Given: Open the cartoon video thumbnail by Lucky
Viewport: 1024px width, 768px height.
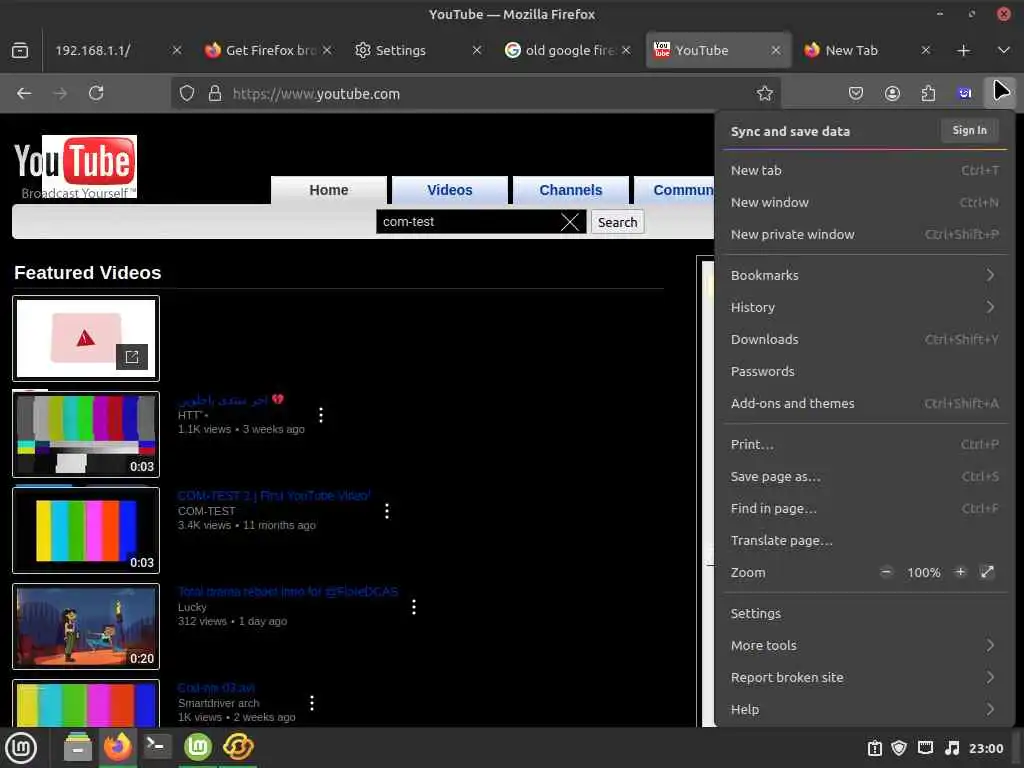Looking at the screenshot, I should (86, 626).
